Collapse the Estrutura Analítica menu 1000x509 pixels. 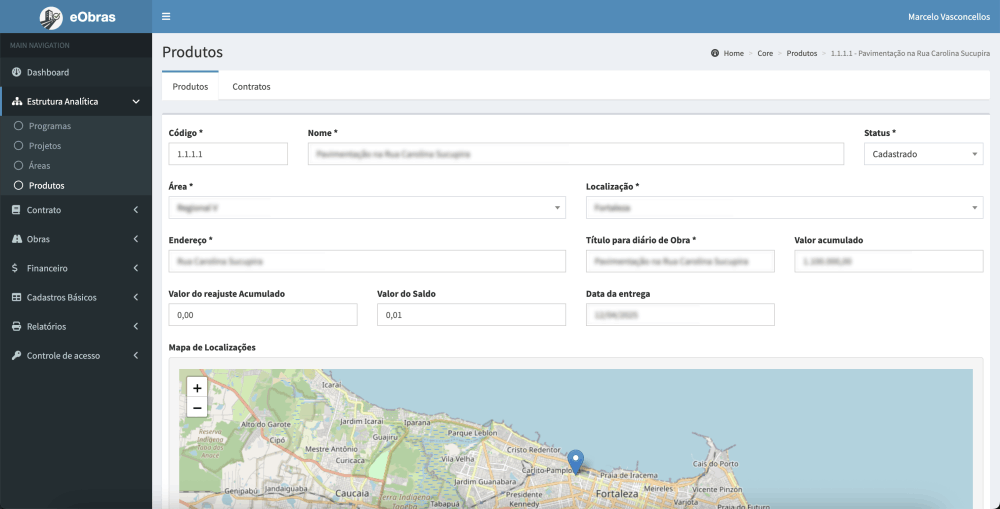[x=75, y=101]
